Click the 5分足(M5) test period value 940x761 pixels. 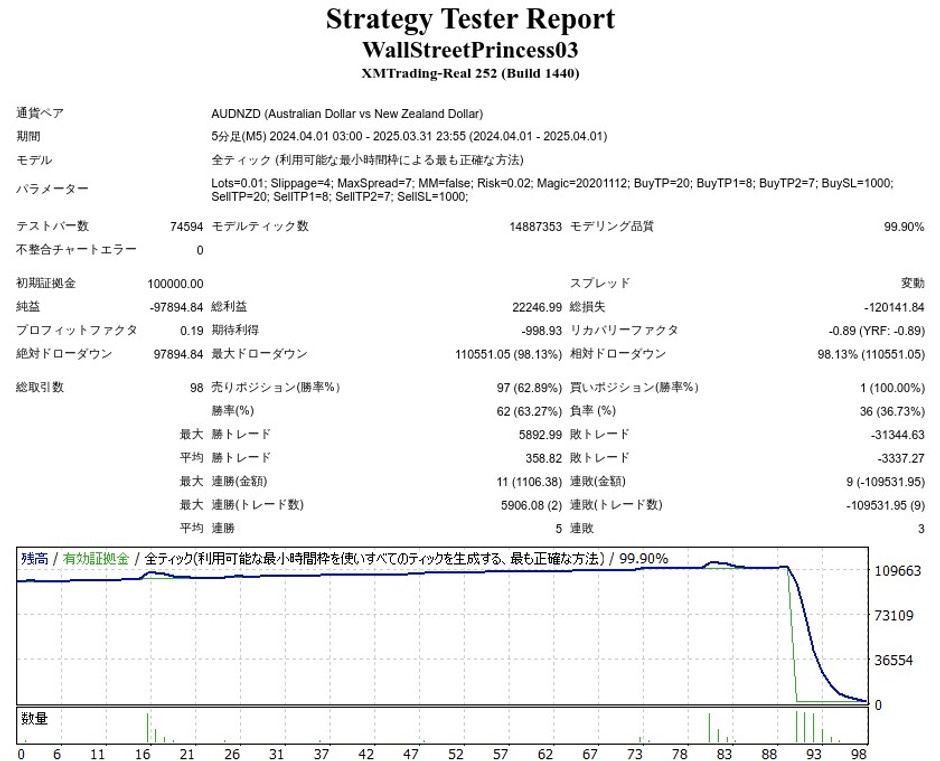(409, 137)
